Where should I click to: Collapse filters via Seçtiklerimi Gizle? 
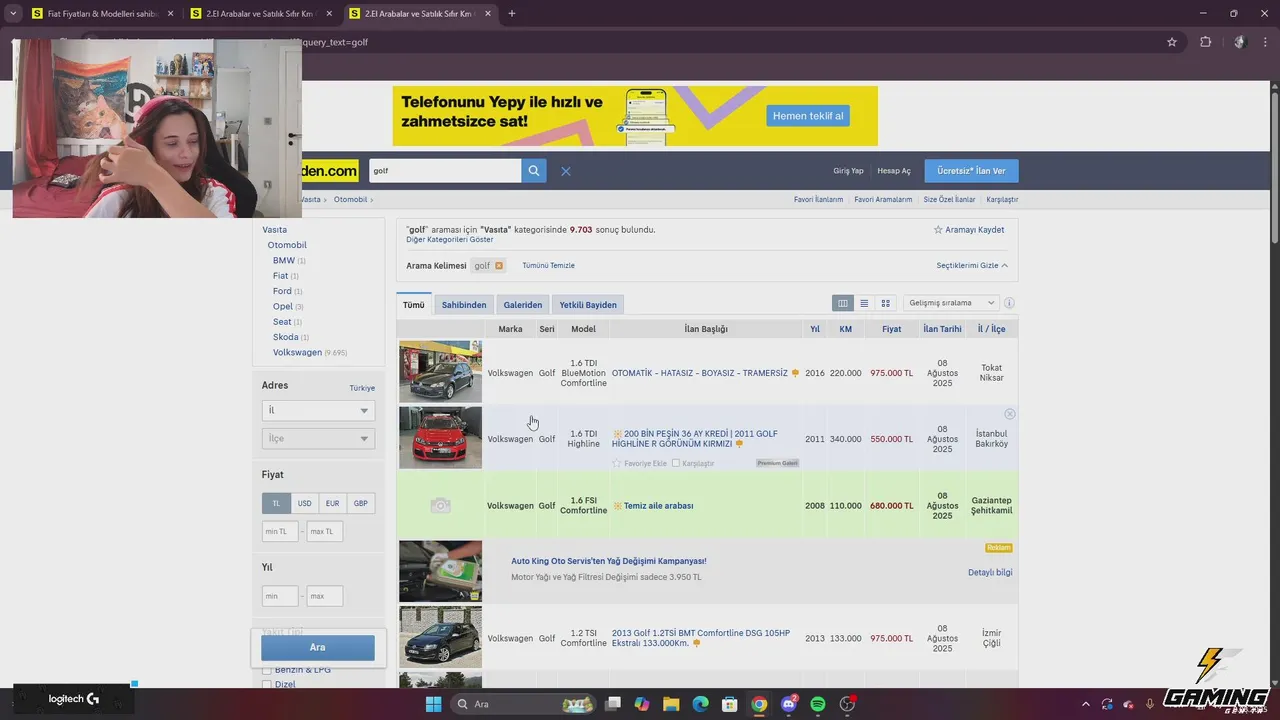tap(972, 266)
